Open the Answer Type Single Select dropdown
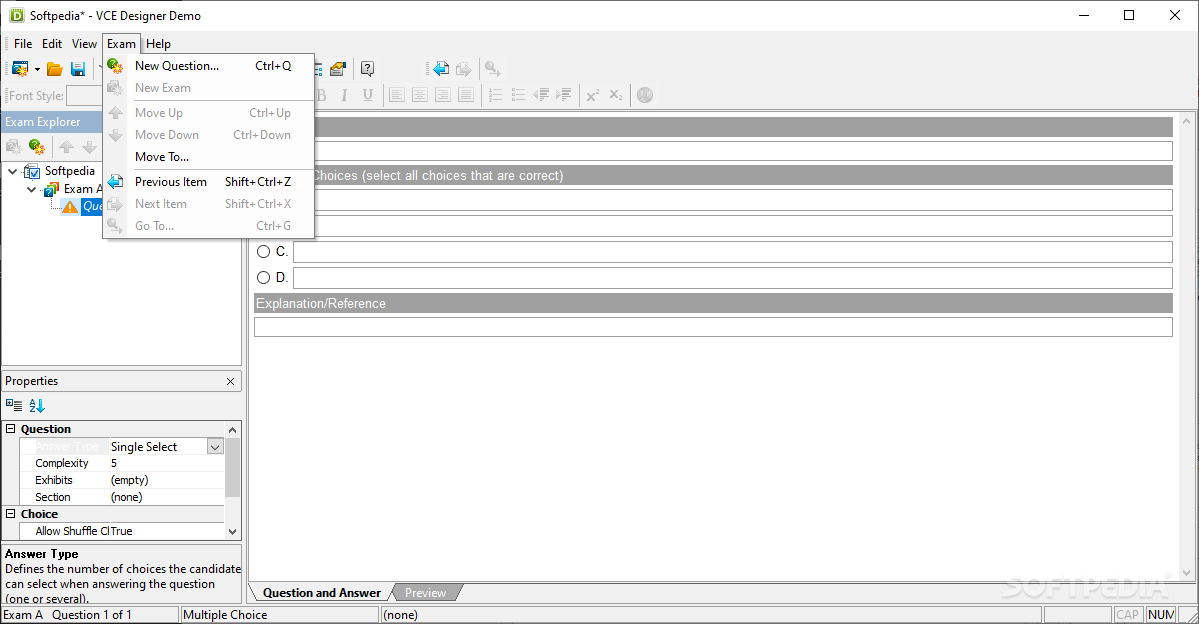The image size is (1199, 624). 215,447
